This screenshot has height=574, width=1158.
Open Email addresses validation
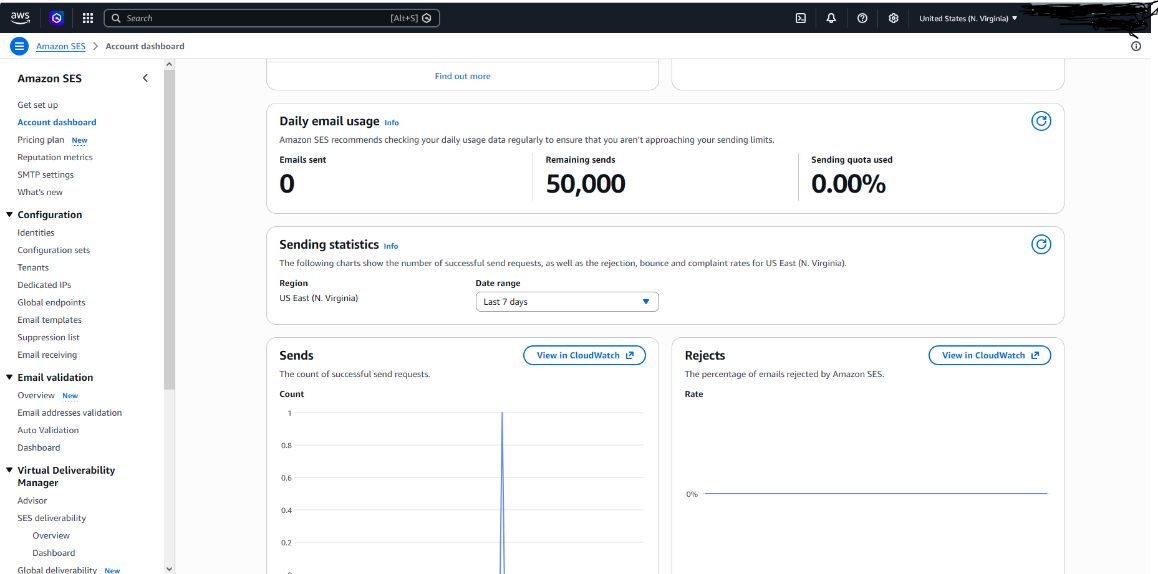point(69,413)
